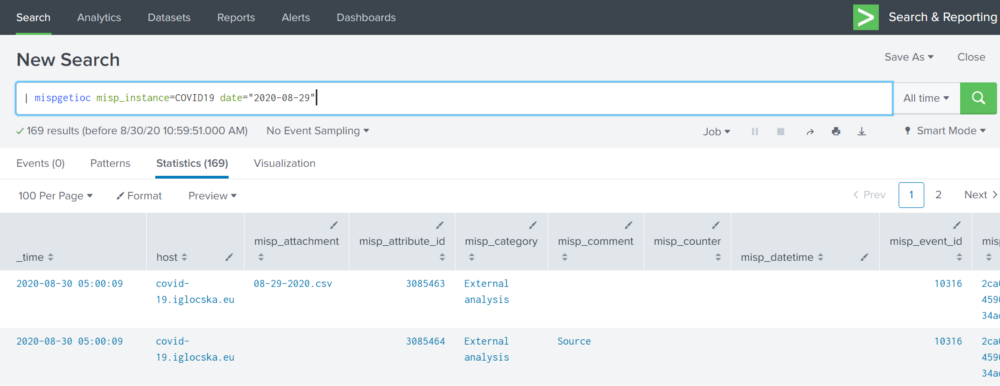Screen dimensions: 1000x386
Task: Click _time value in 3085464 row
Action: [x=70, y=341]
